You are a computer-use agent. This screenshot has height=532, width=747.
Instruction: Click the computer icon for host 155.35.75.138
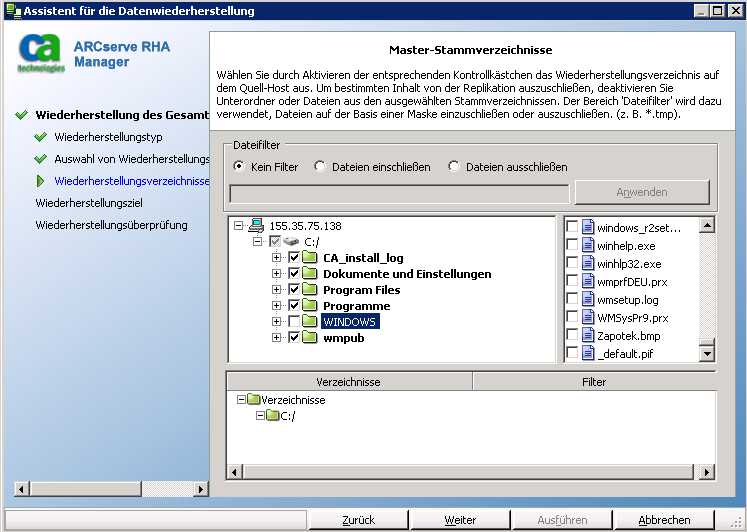click(256, 225)
